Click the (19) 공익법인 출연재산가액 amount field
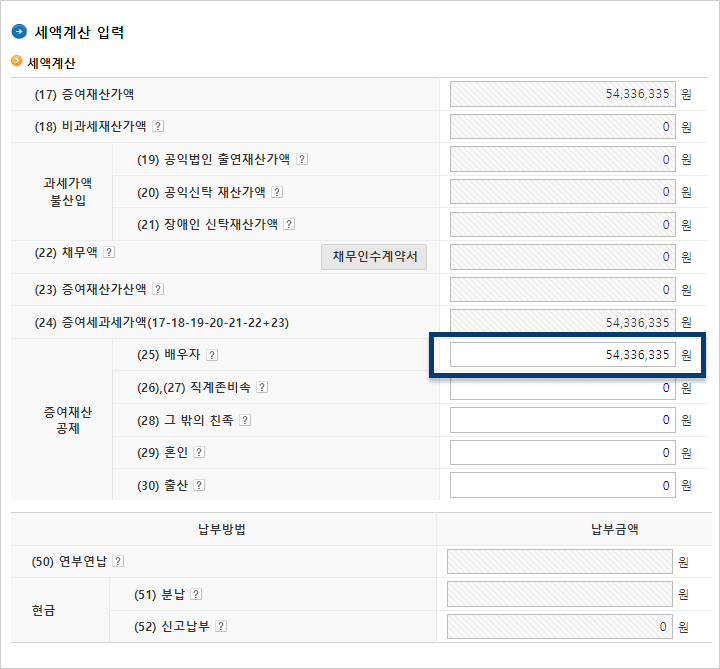Screen dimensions: 720x669 pos(562,159)
